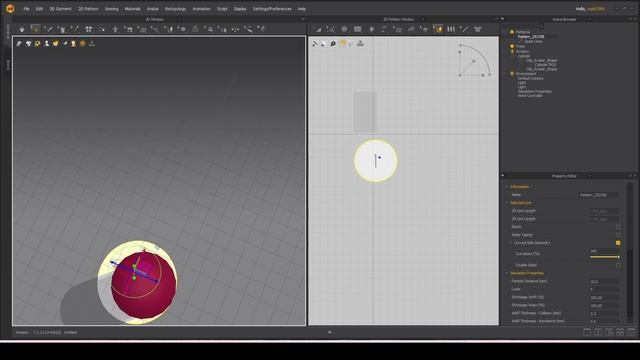Click the highlighted yellow icon in 2D viewport

tap(342, 43)
